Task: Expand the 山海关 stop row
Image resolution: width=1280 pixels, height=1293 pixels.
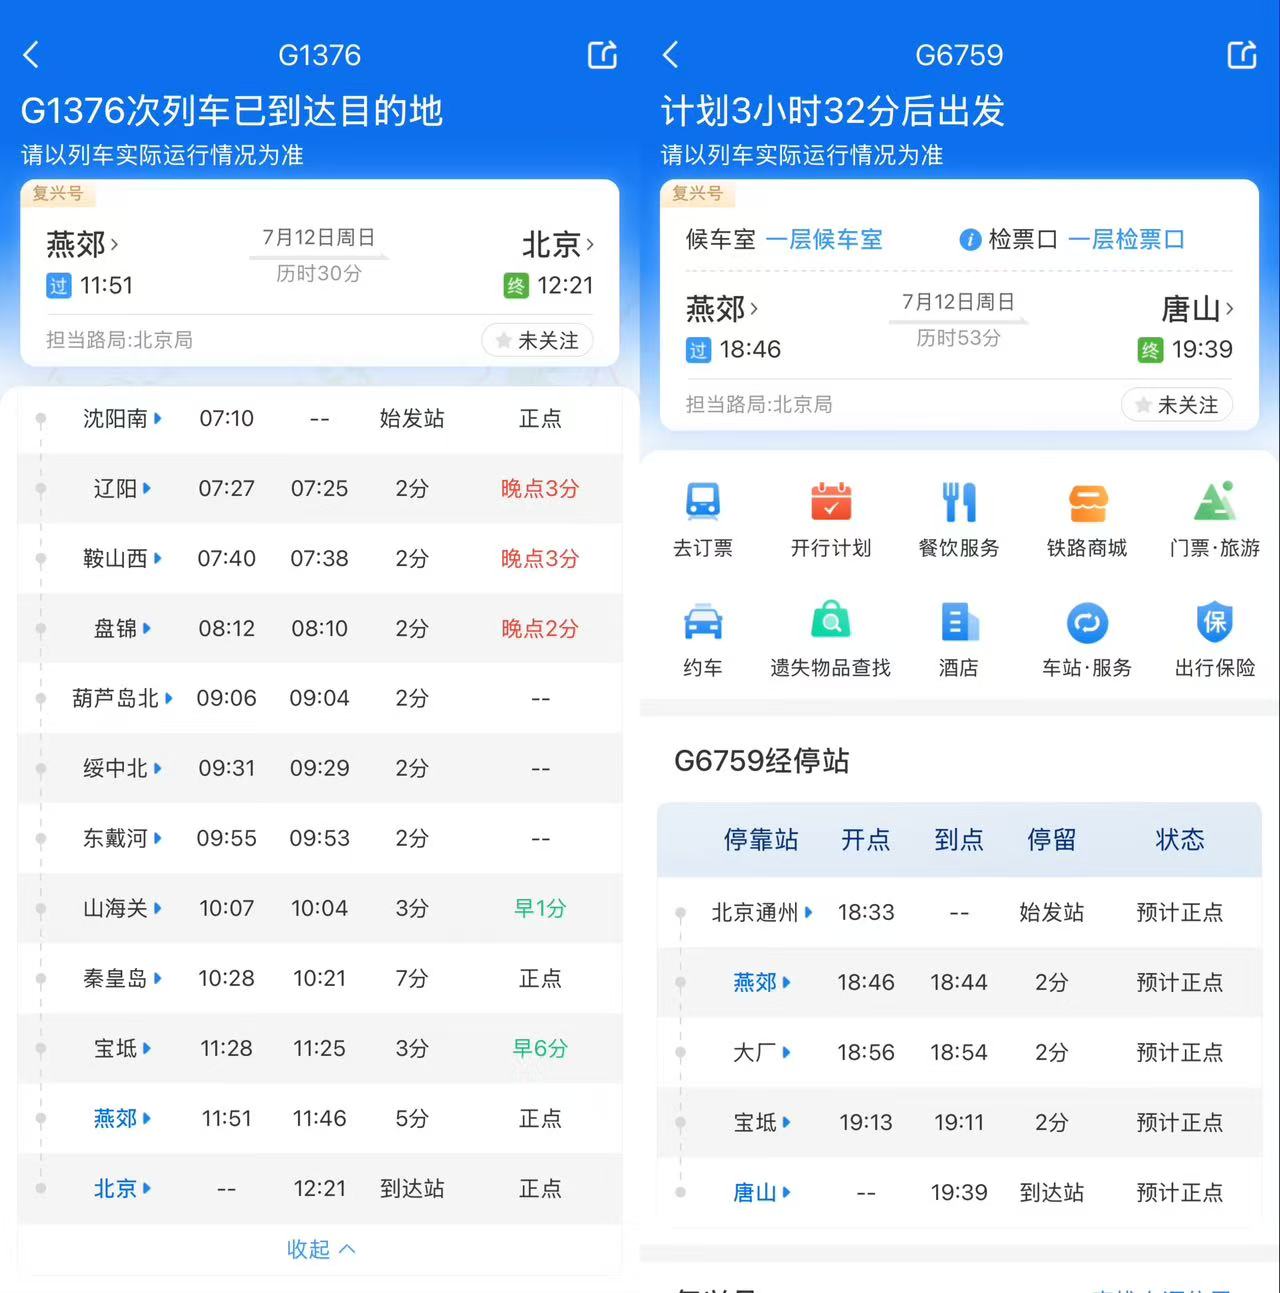Action: (x=320, y=908)
